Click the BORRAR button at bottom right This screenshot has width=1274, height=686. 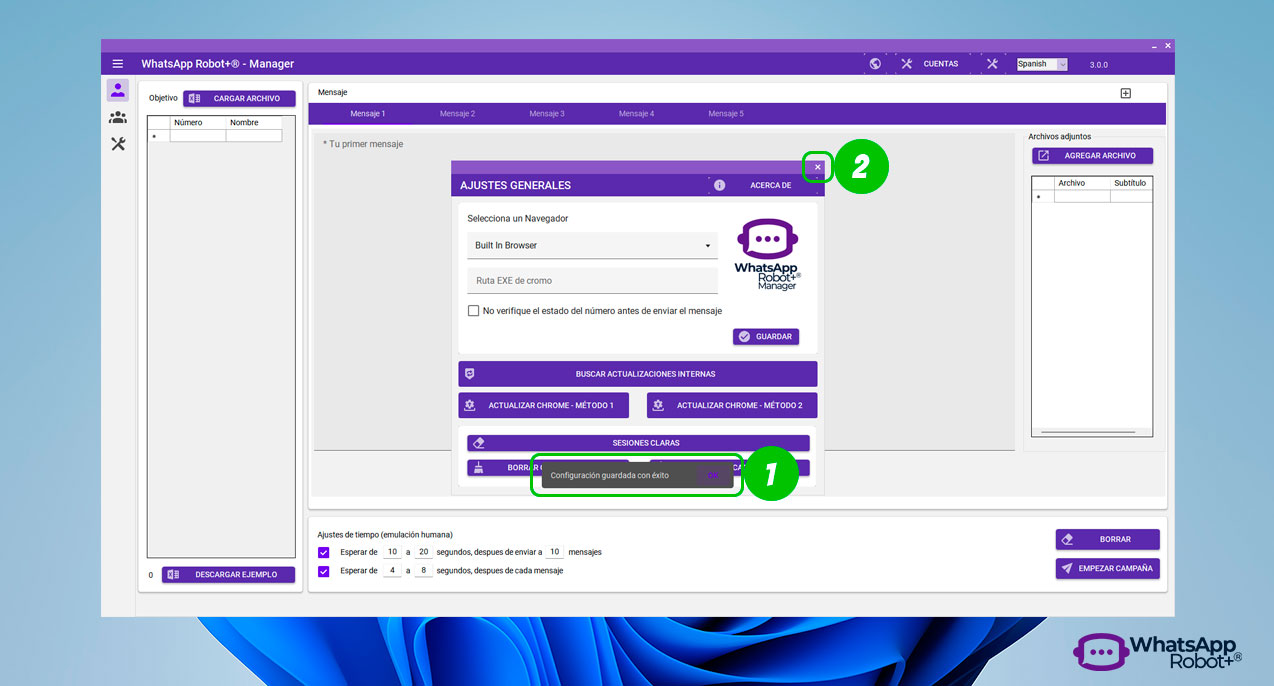pyautogui.click(x=1108, y=540)
